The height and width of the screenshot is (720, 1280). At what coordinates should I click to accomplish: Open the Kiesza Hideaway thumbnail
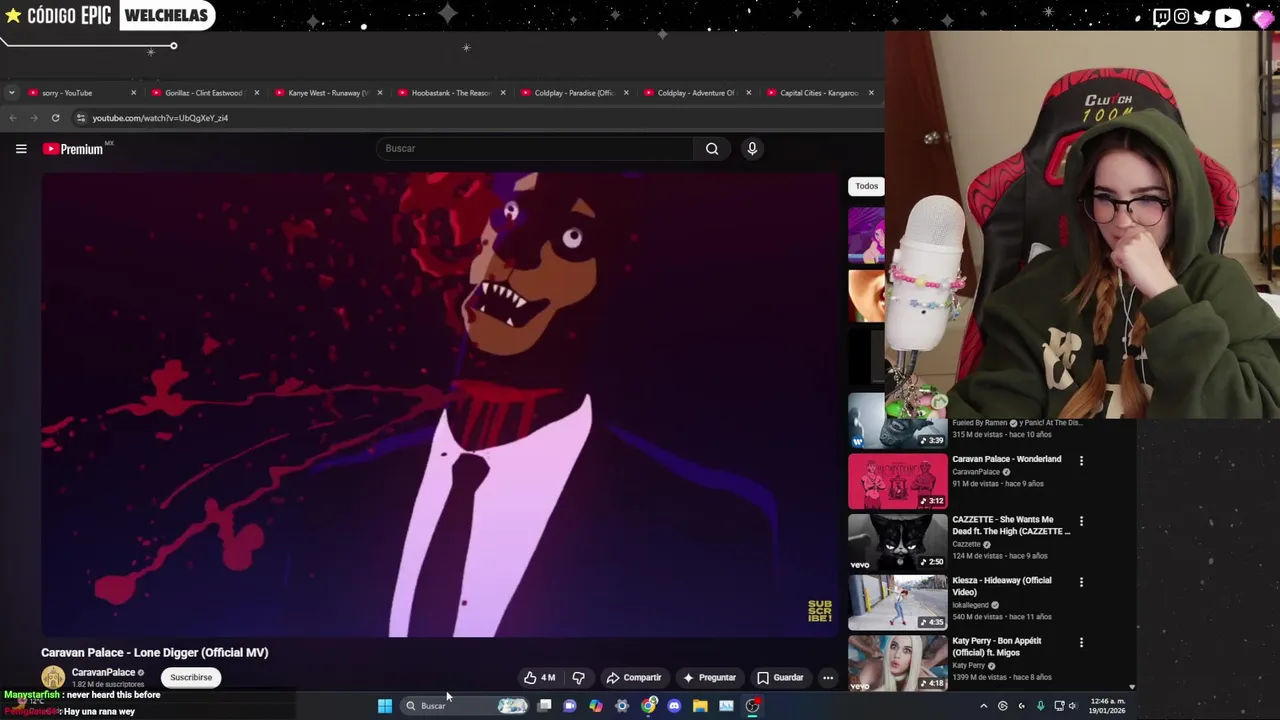(898, 602)
